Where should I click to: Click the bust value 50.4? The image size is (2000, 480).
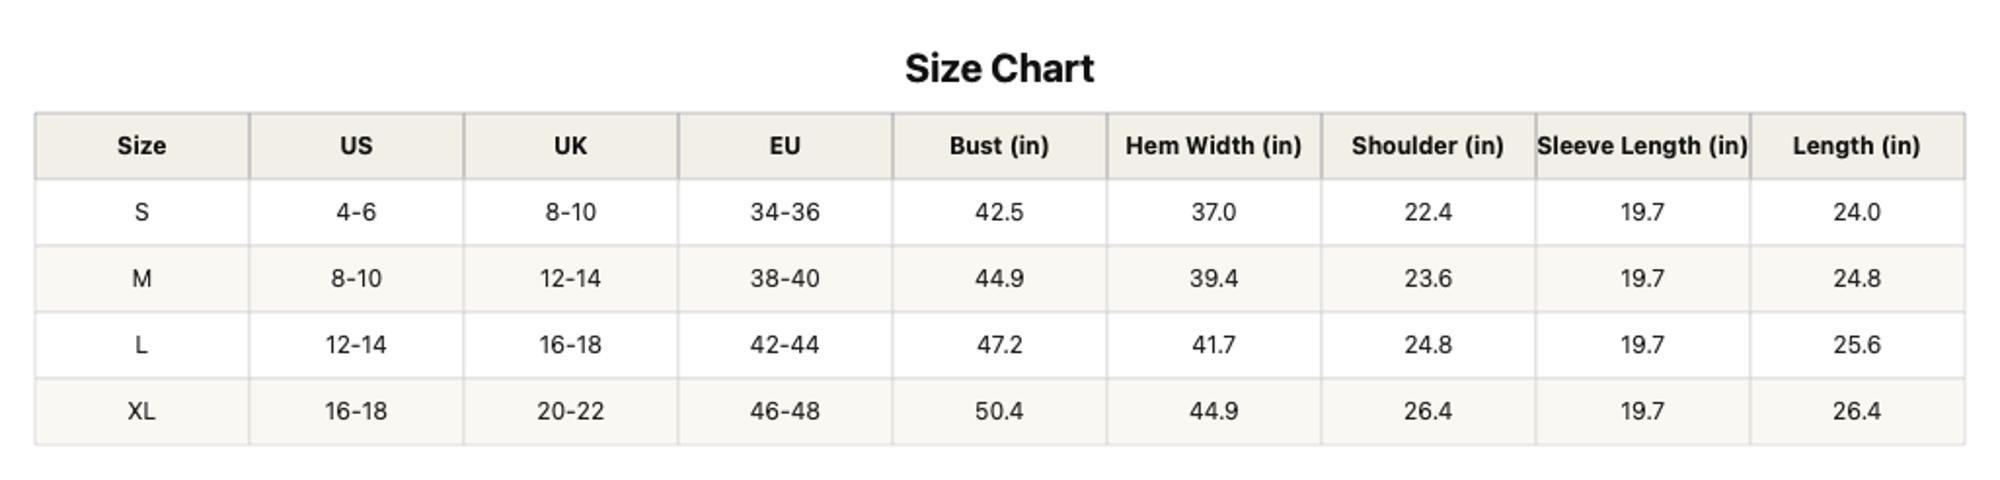tap(999, 411)
